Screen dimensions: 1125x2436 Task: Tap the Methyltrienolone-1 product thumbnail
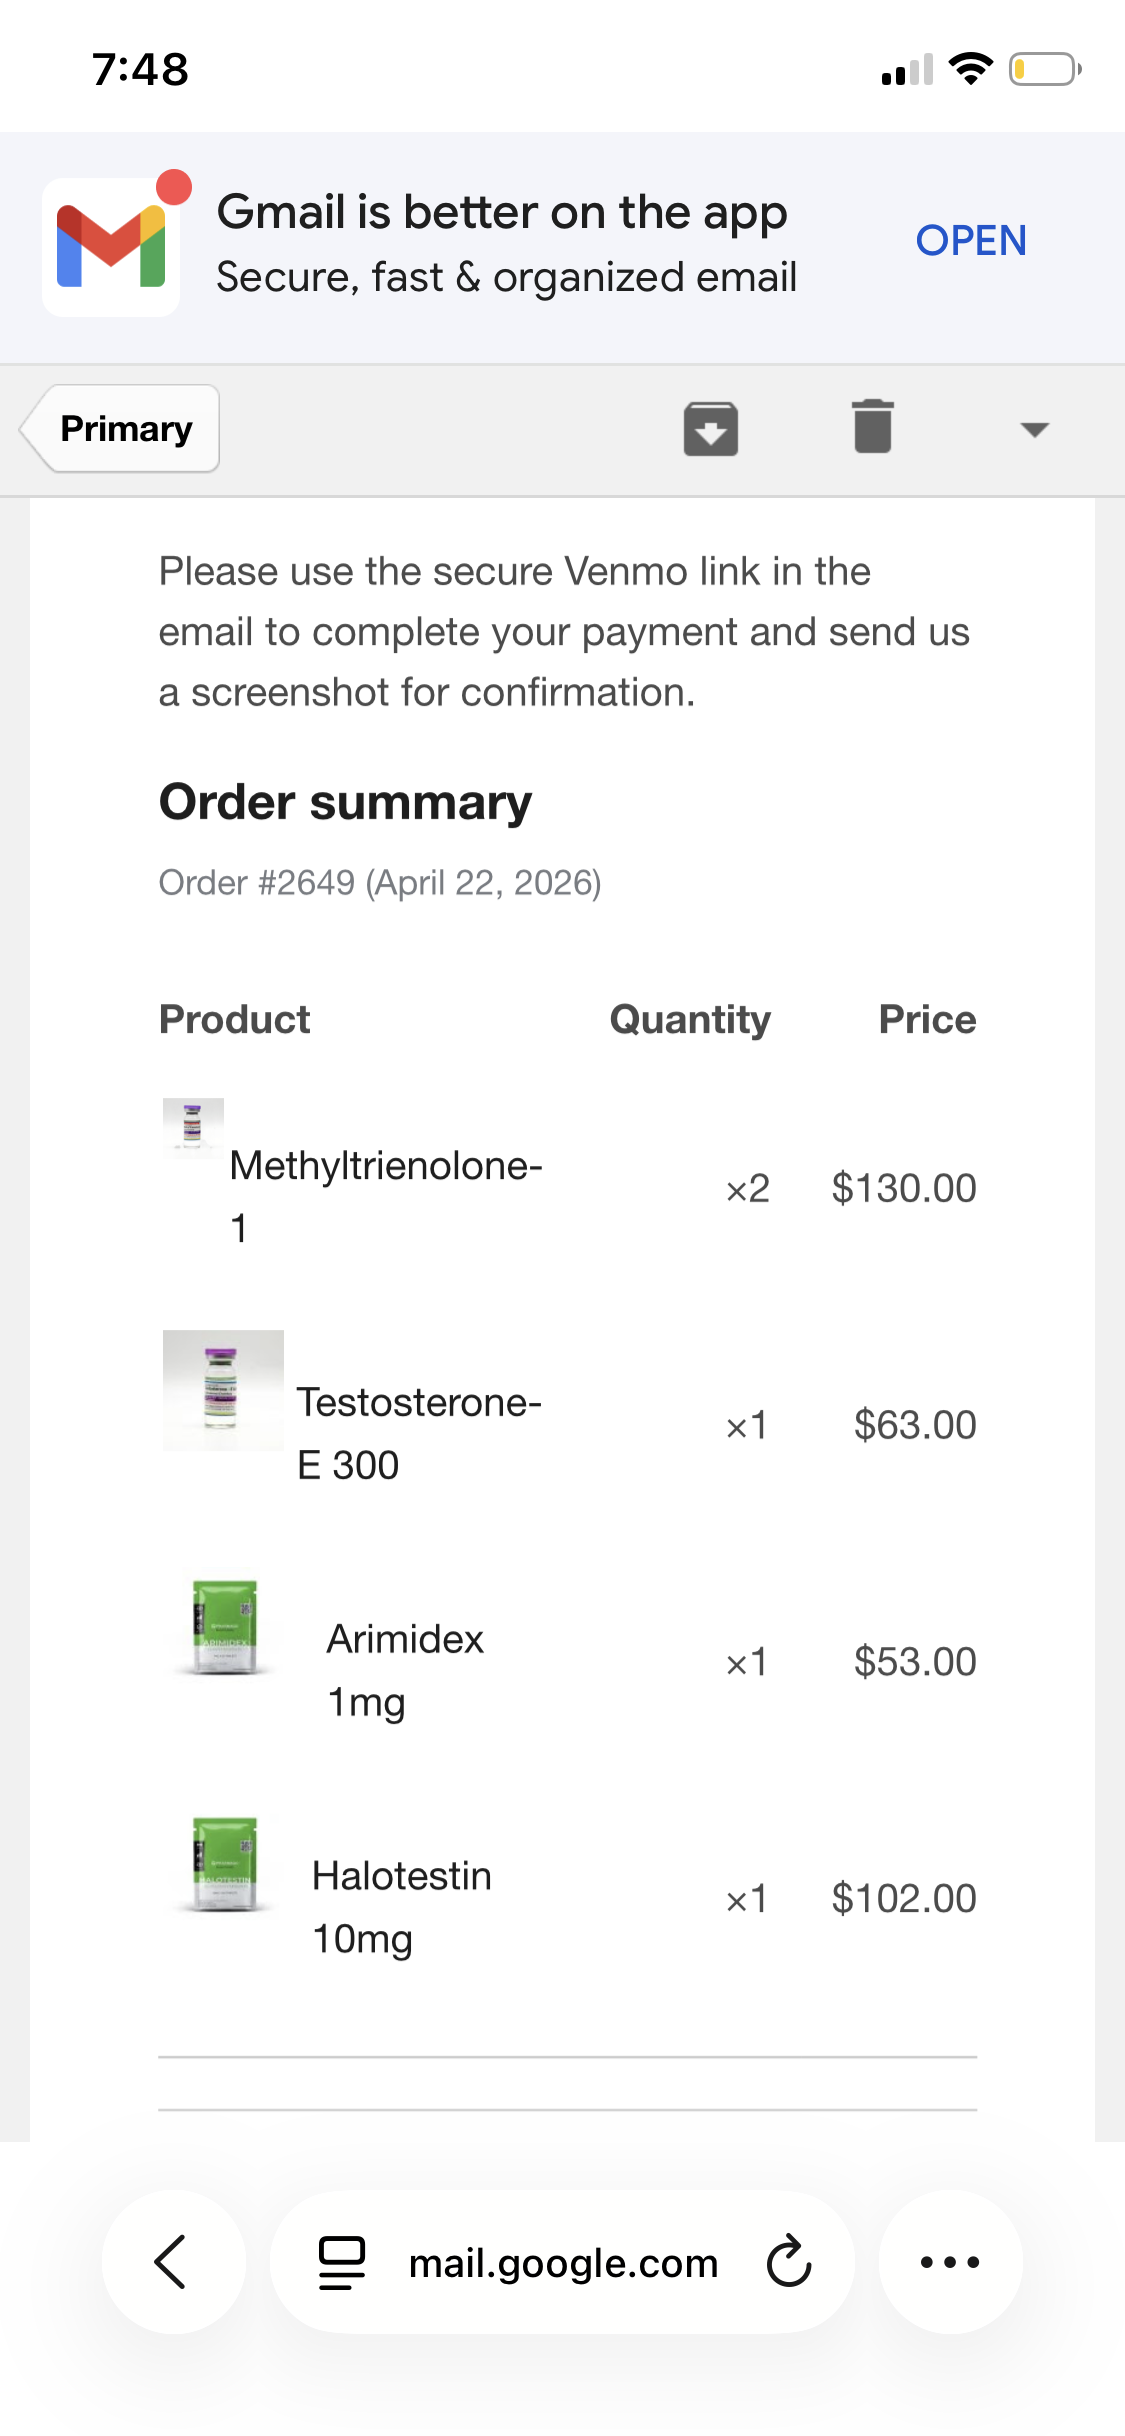coord(193,1126)
